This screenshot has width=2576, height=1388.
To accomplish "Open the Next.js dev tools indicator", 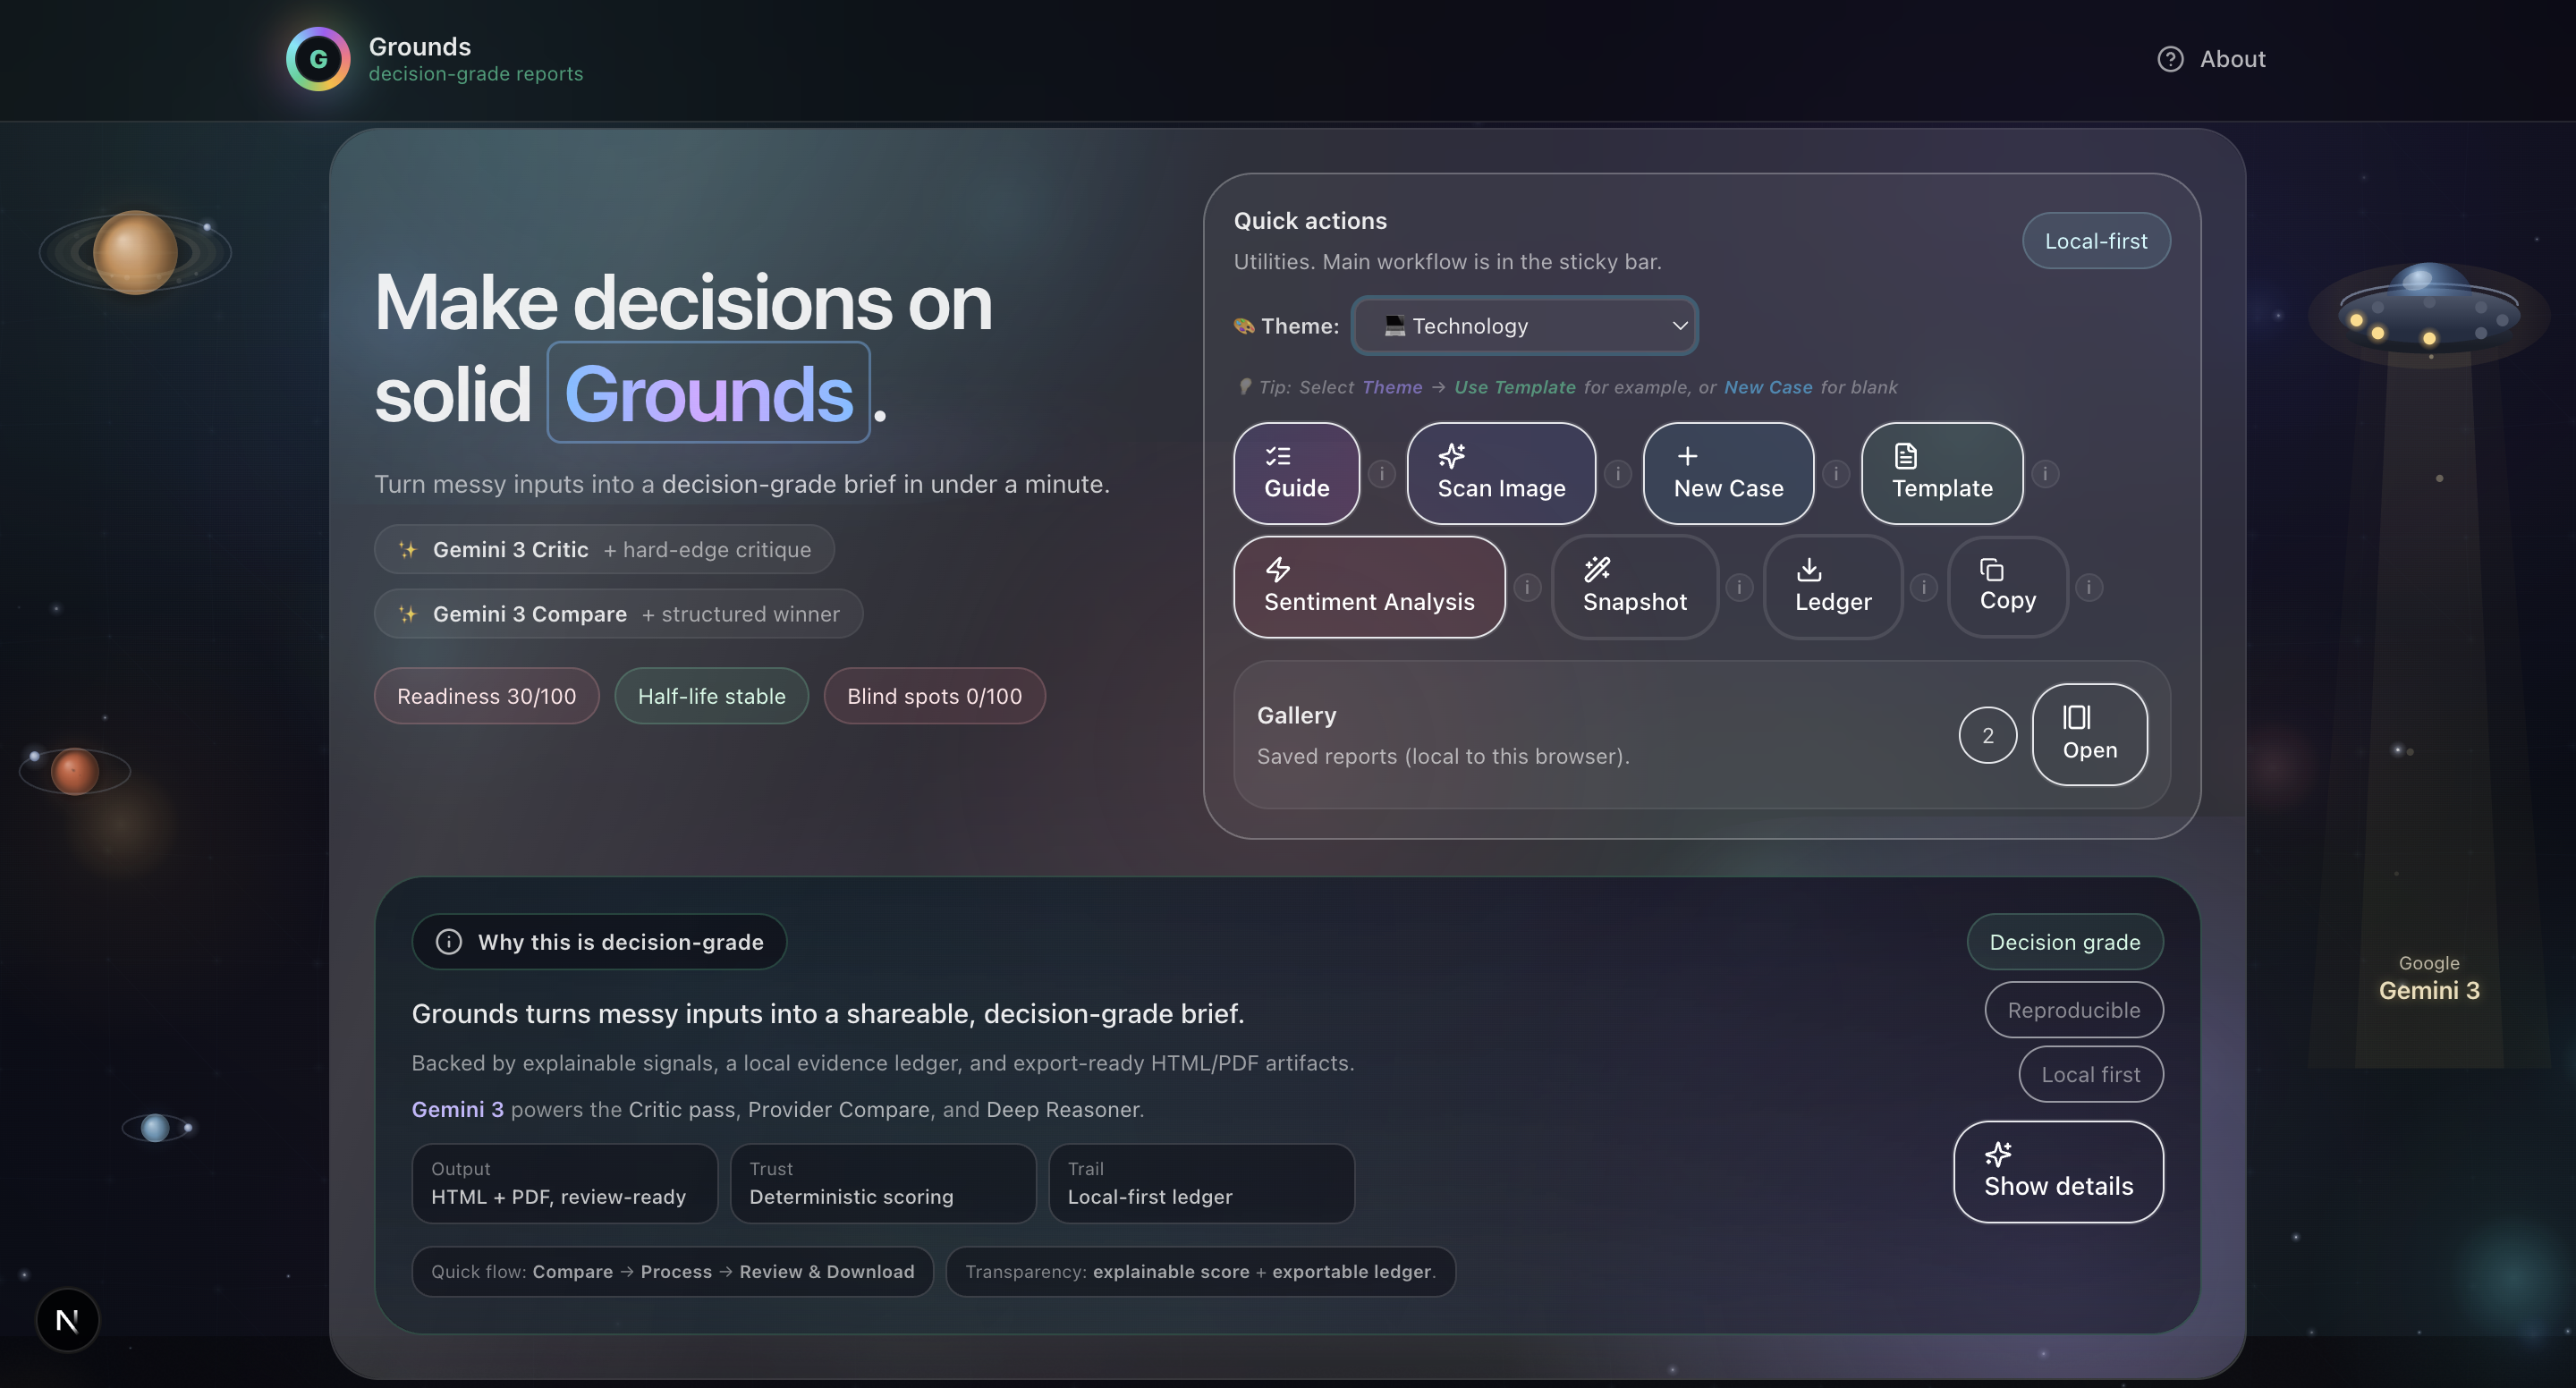I will (67, 1320).
